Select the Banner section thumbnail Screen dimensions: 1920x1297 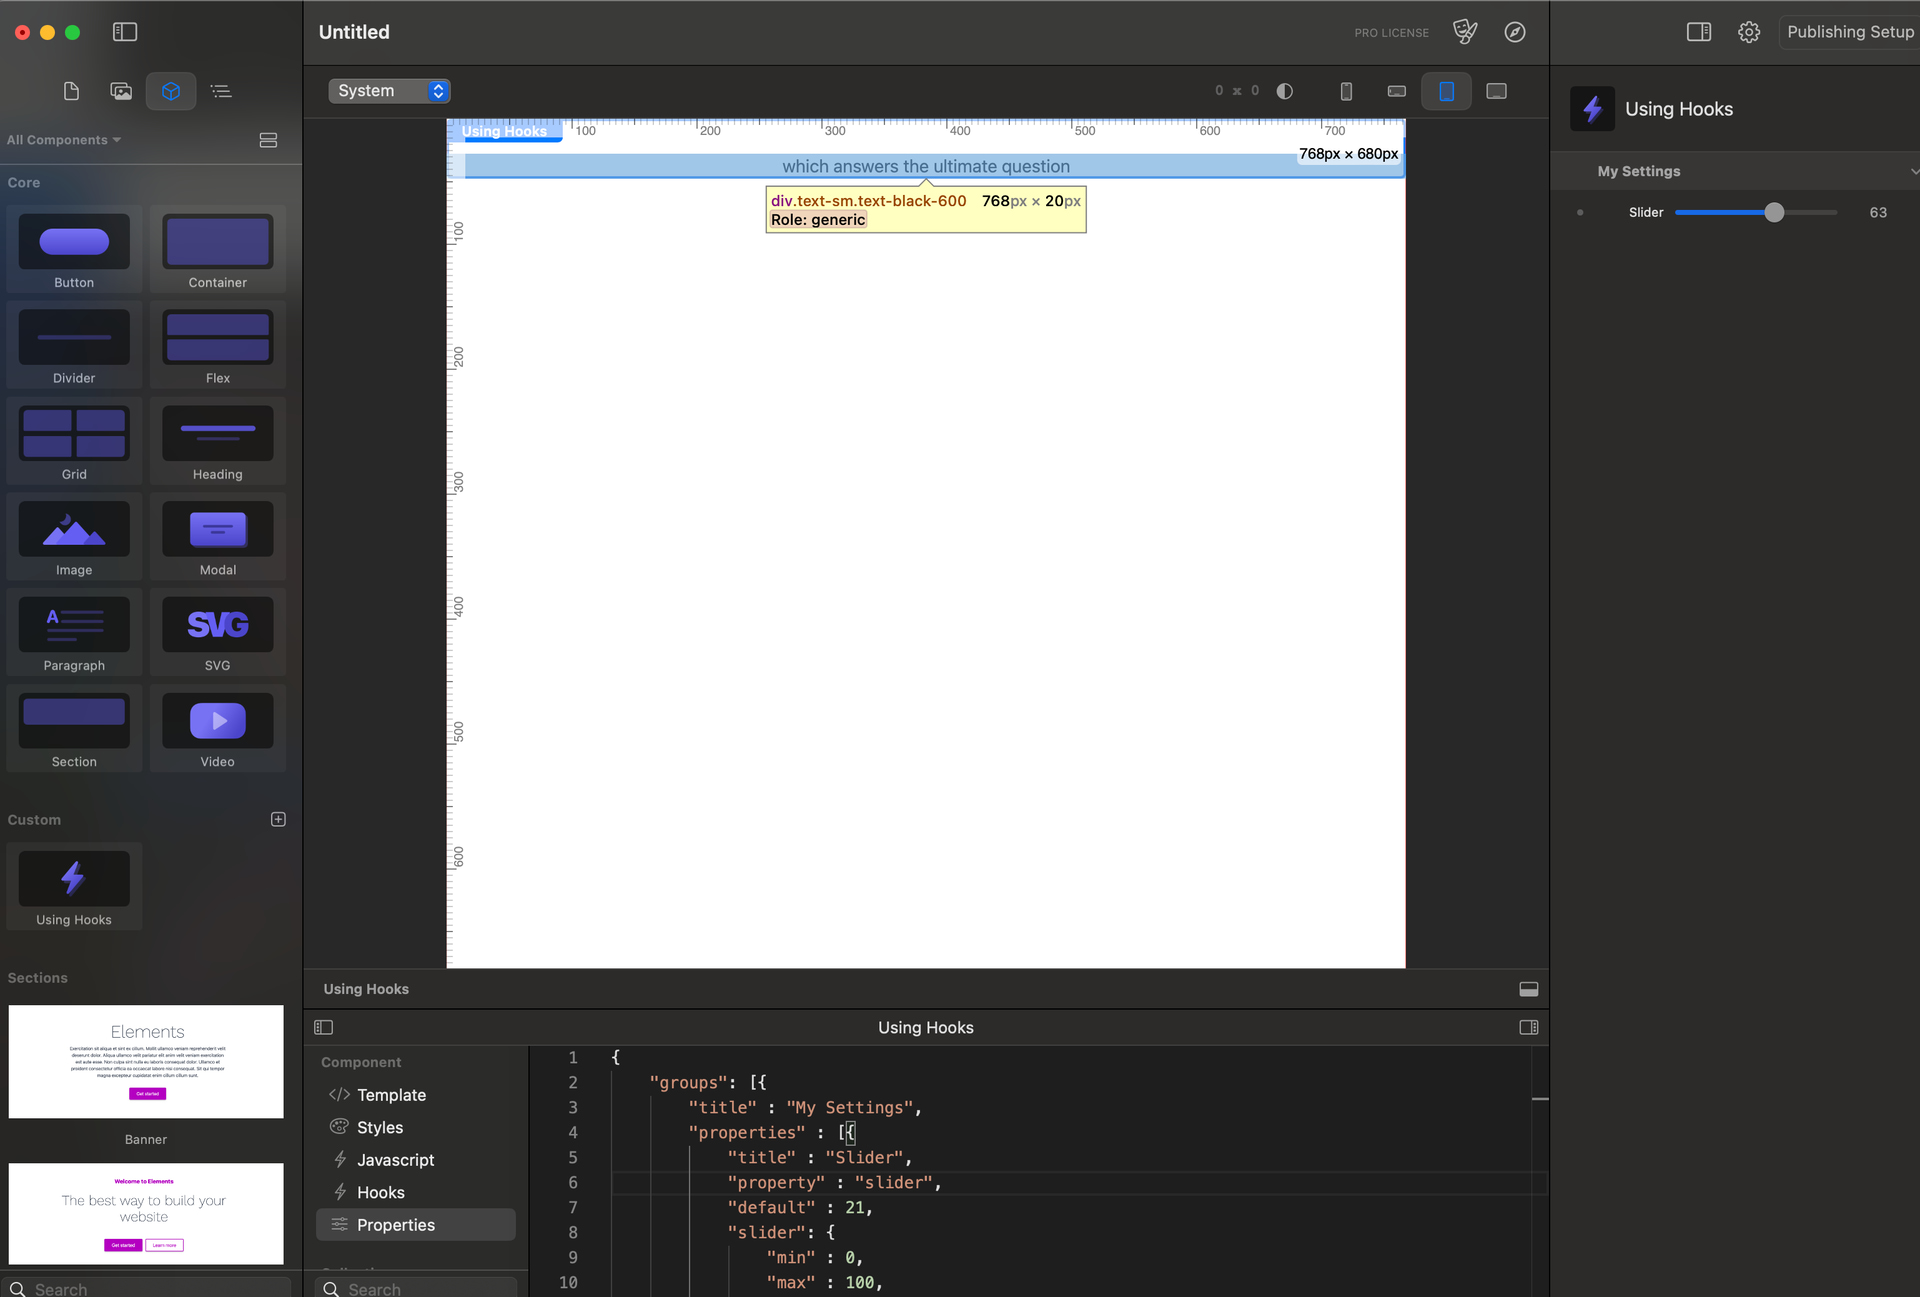[x=146, y=1061]
